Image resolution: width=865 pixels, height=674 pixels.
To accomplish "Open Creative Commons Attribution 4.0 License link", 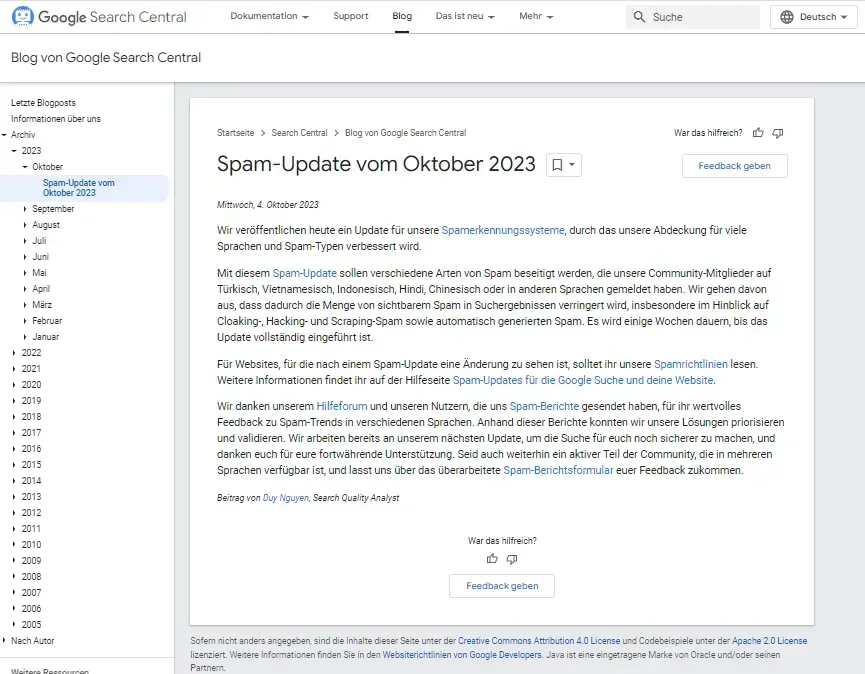I will tap(539, 641).
